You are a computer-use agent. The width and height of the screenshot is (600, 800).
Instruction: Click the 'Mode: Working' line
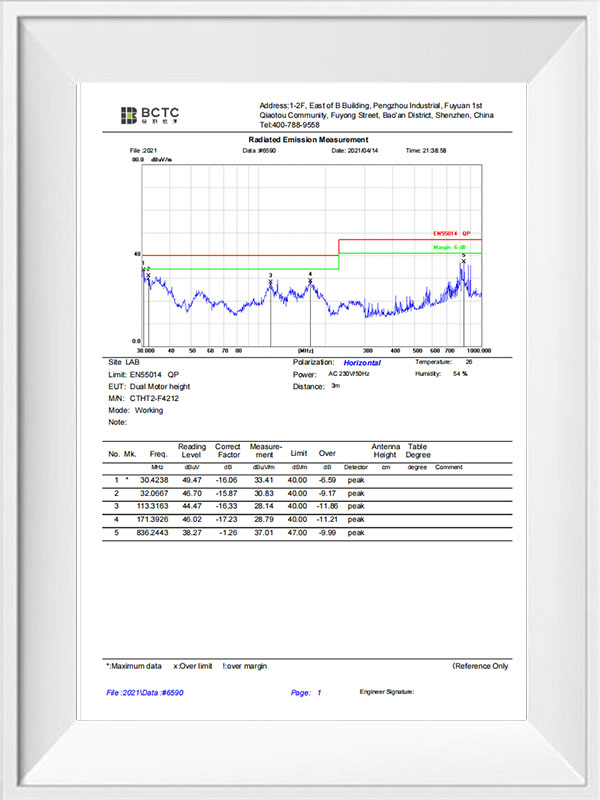click(x=136, y=410)
